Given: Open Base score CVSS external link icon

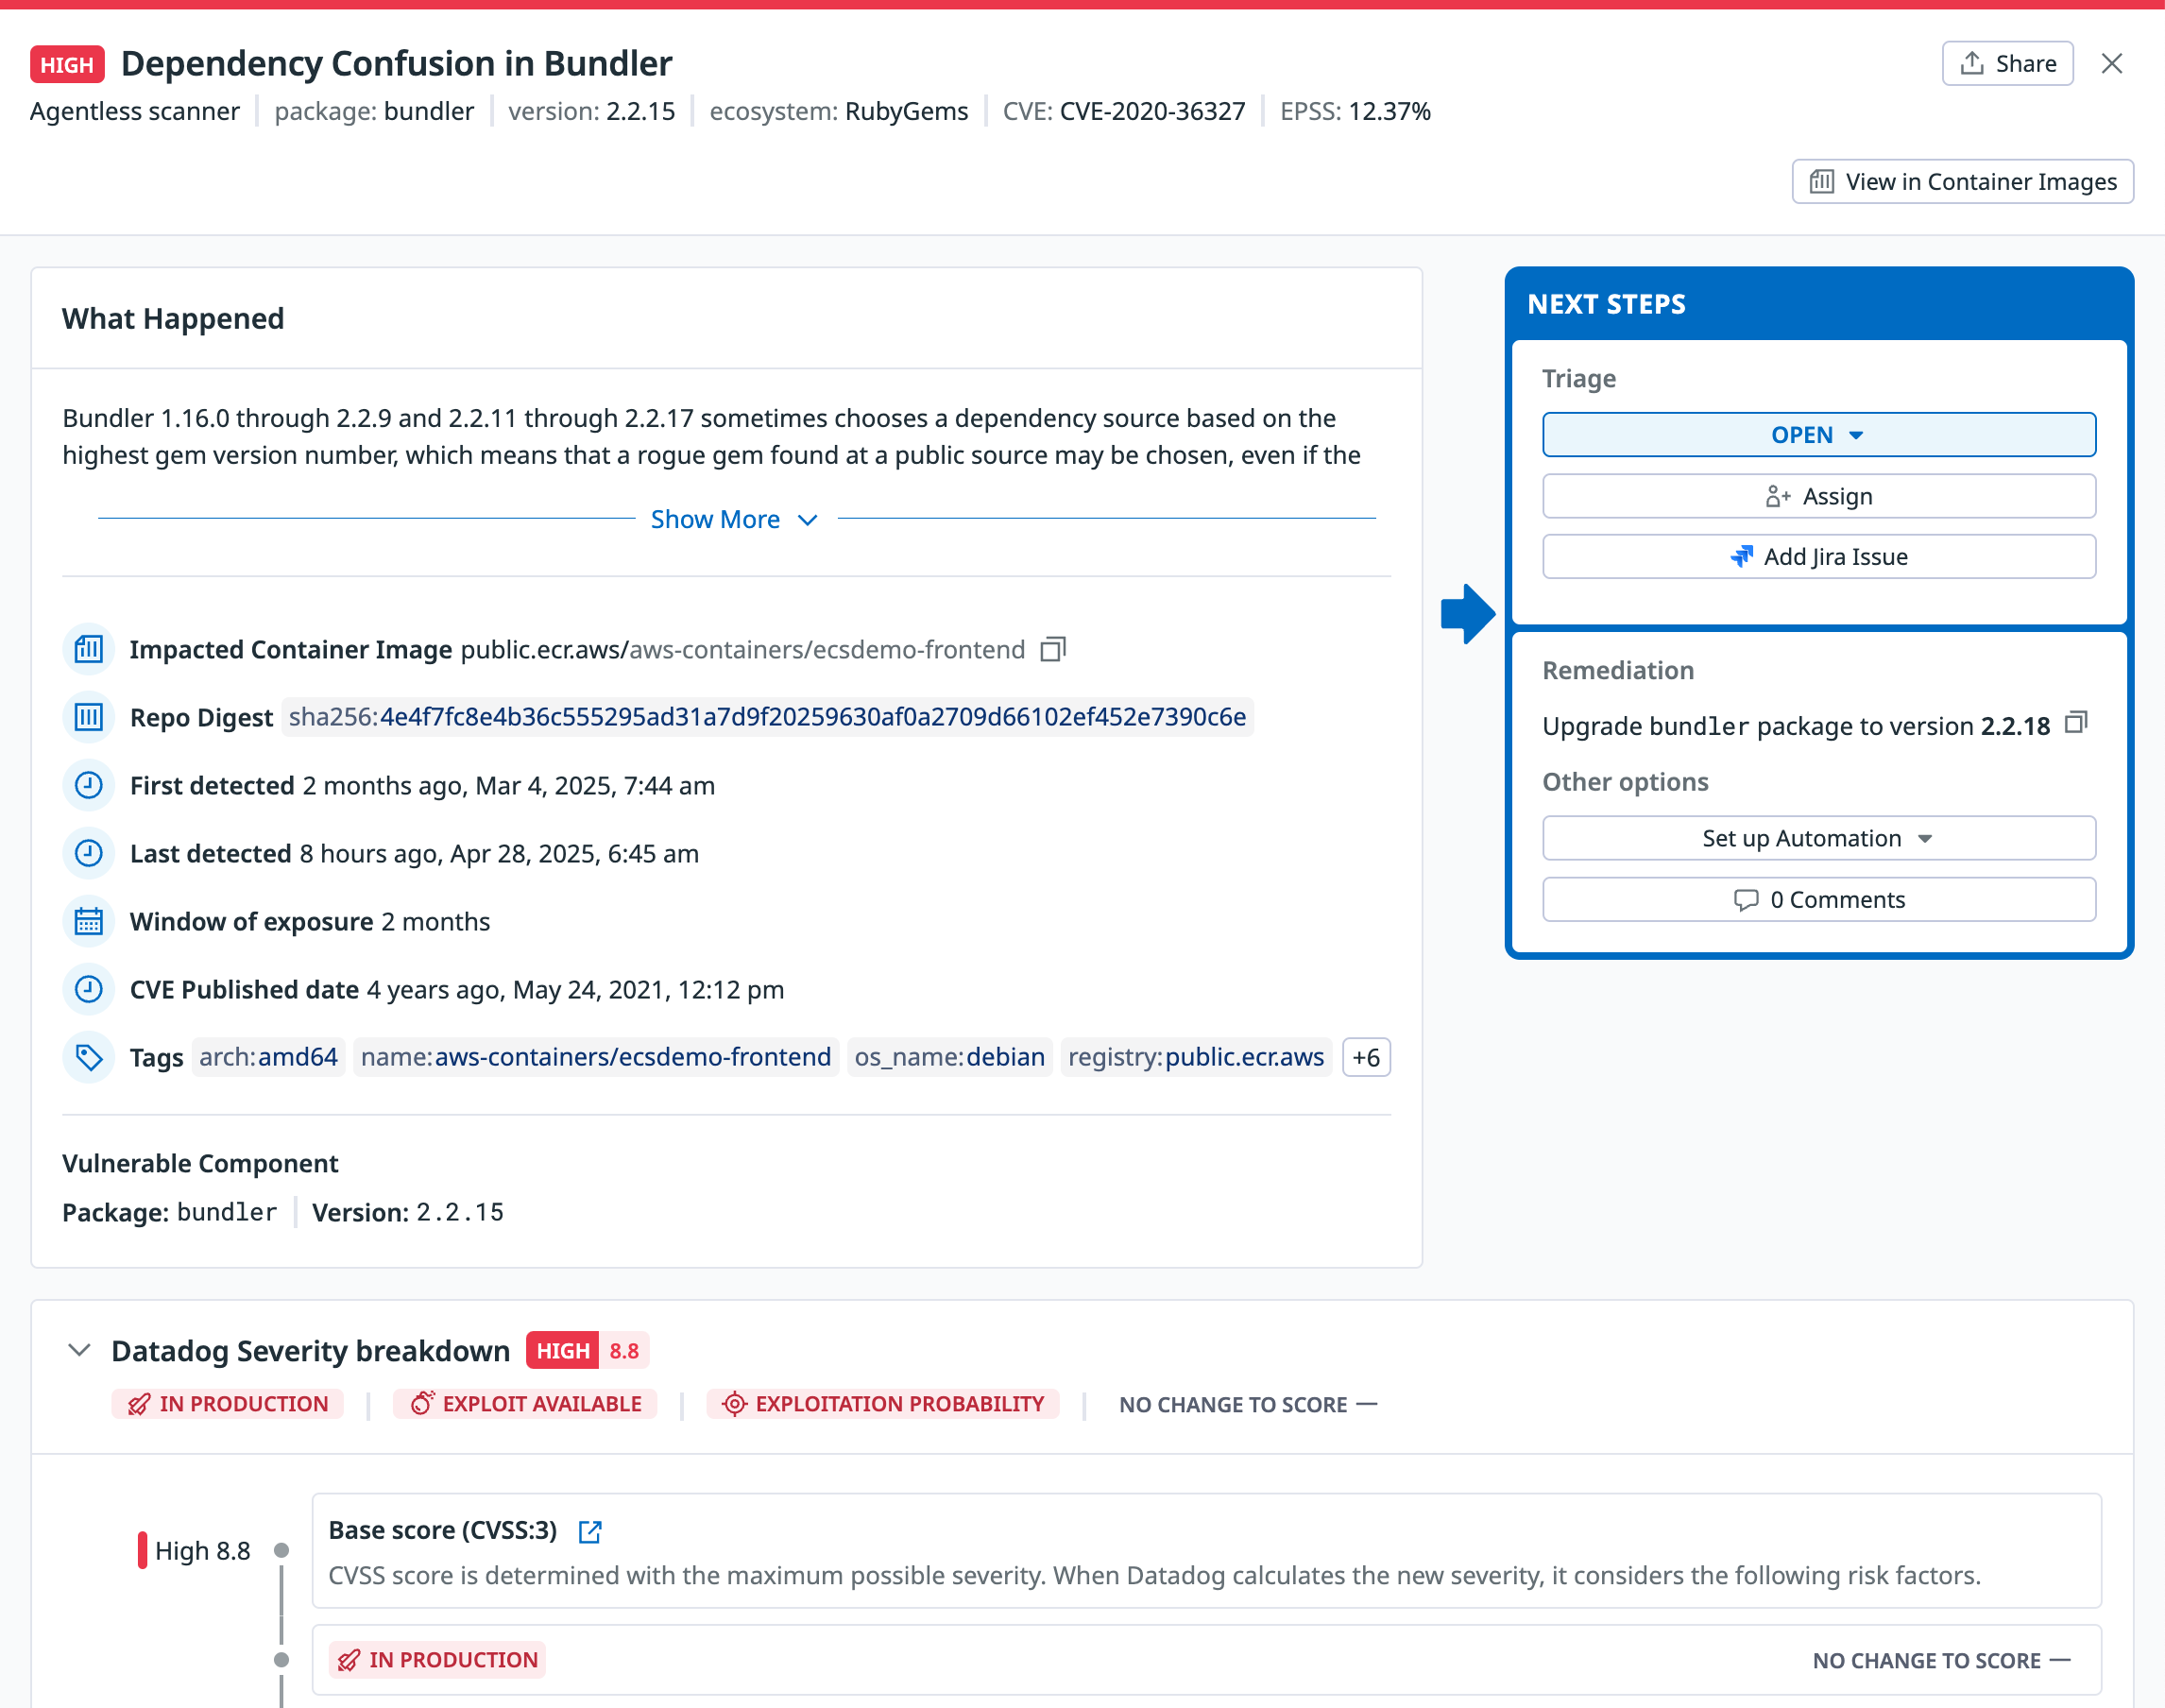Looking at the screenshot, I should coord(590,1530).
